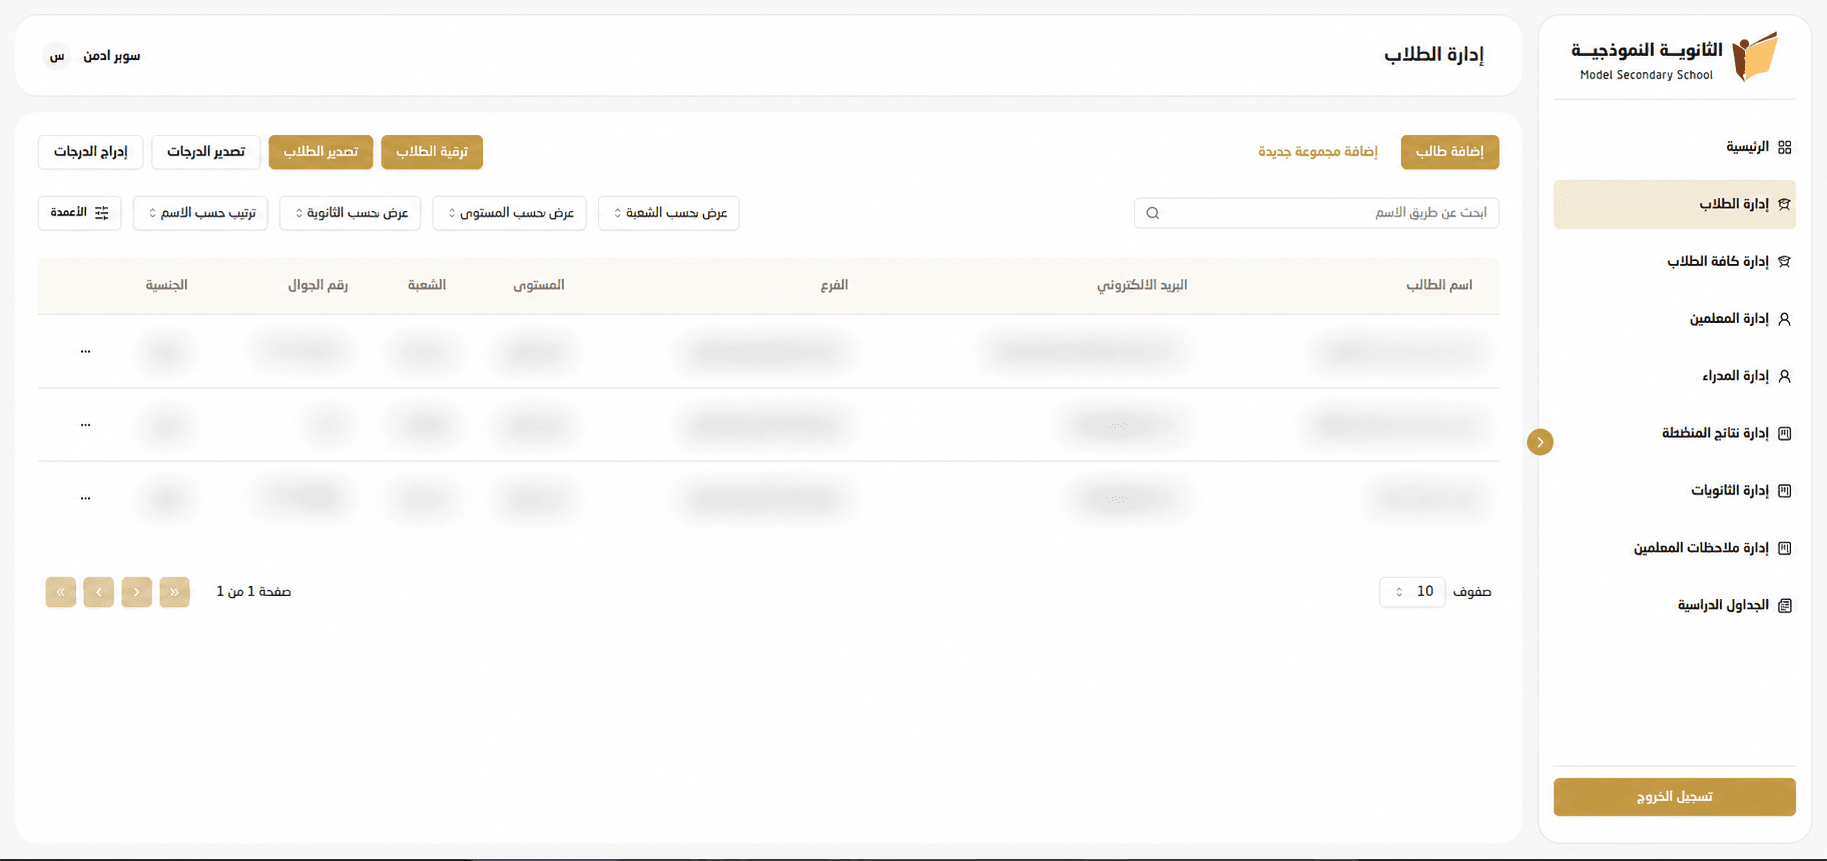Image resolution: width=1827 pixels, height=861 pixels.
Task: Collapse the sidebar with the round arrow
Action: [x=1540, y=442]
